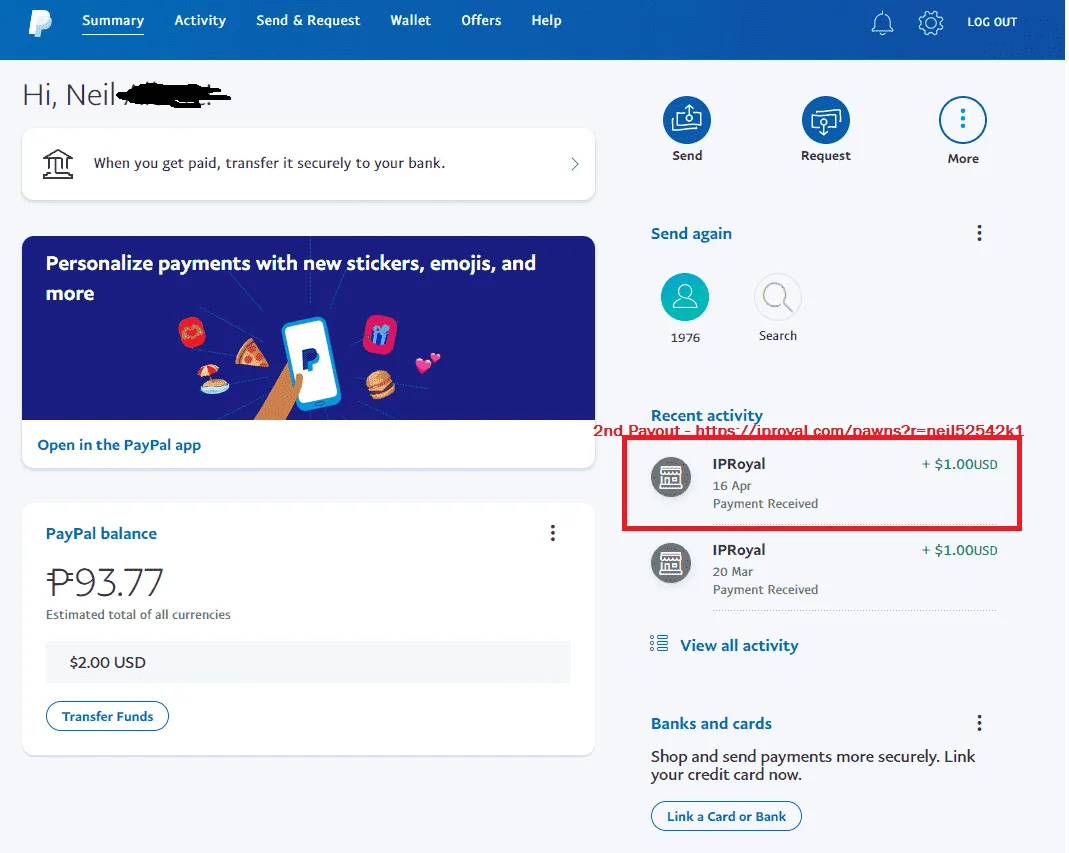Select the 1976 contact avatar
Viewport: 1069px width, 853px height.
pos(685,297)
